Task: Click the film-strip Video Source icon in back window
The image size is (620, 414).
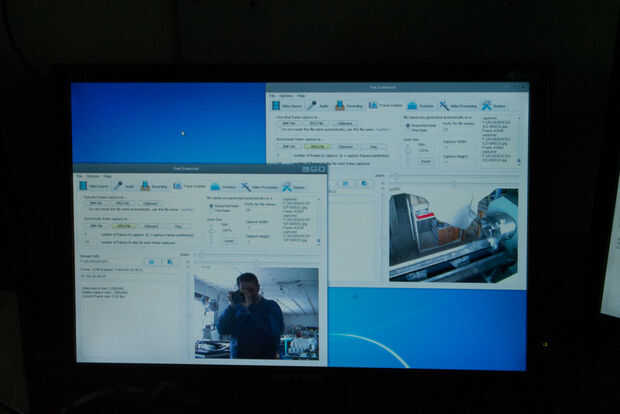Action: [276, 105]
